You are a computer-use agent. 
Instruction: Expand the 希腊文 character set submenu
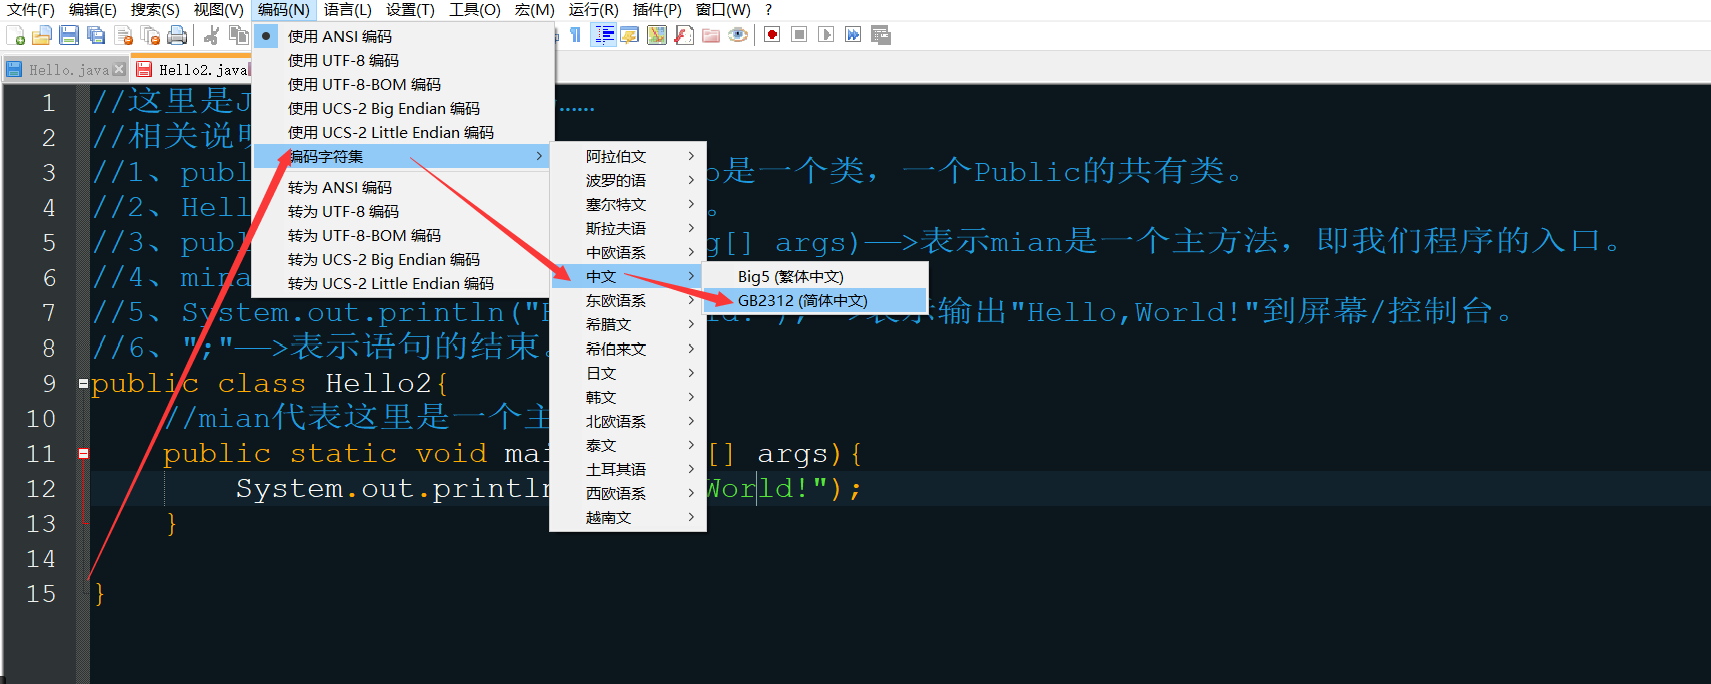click(x=628, y=324)
